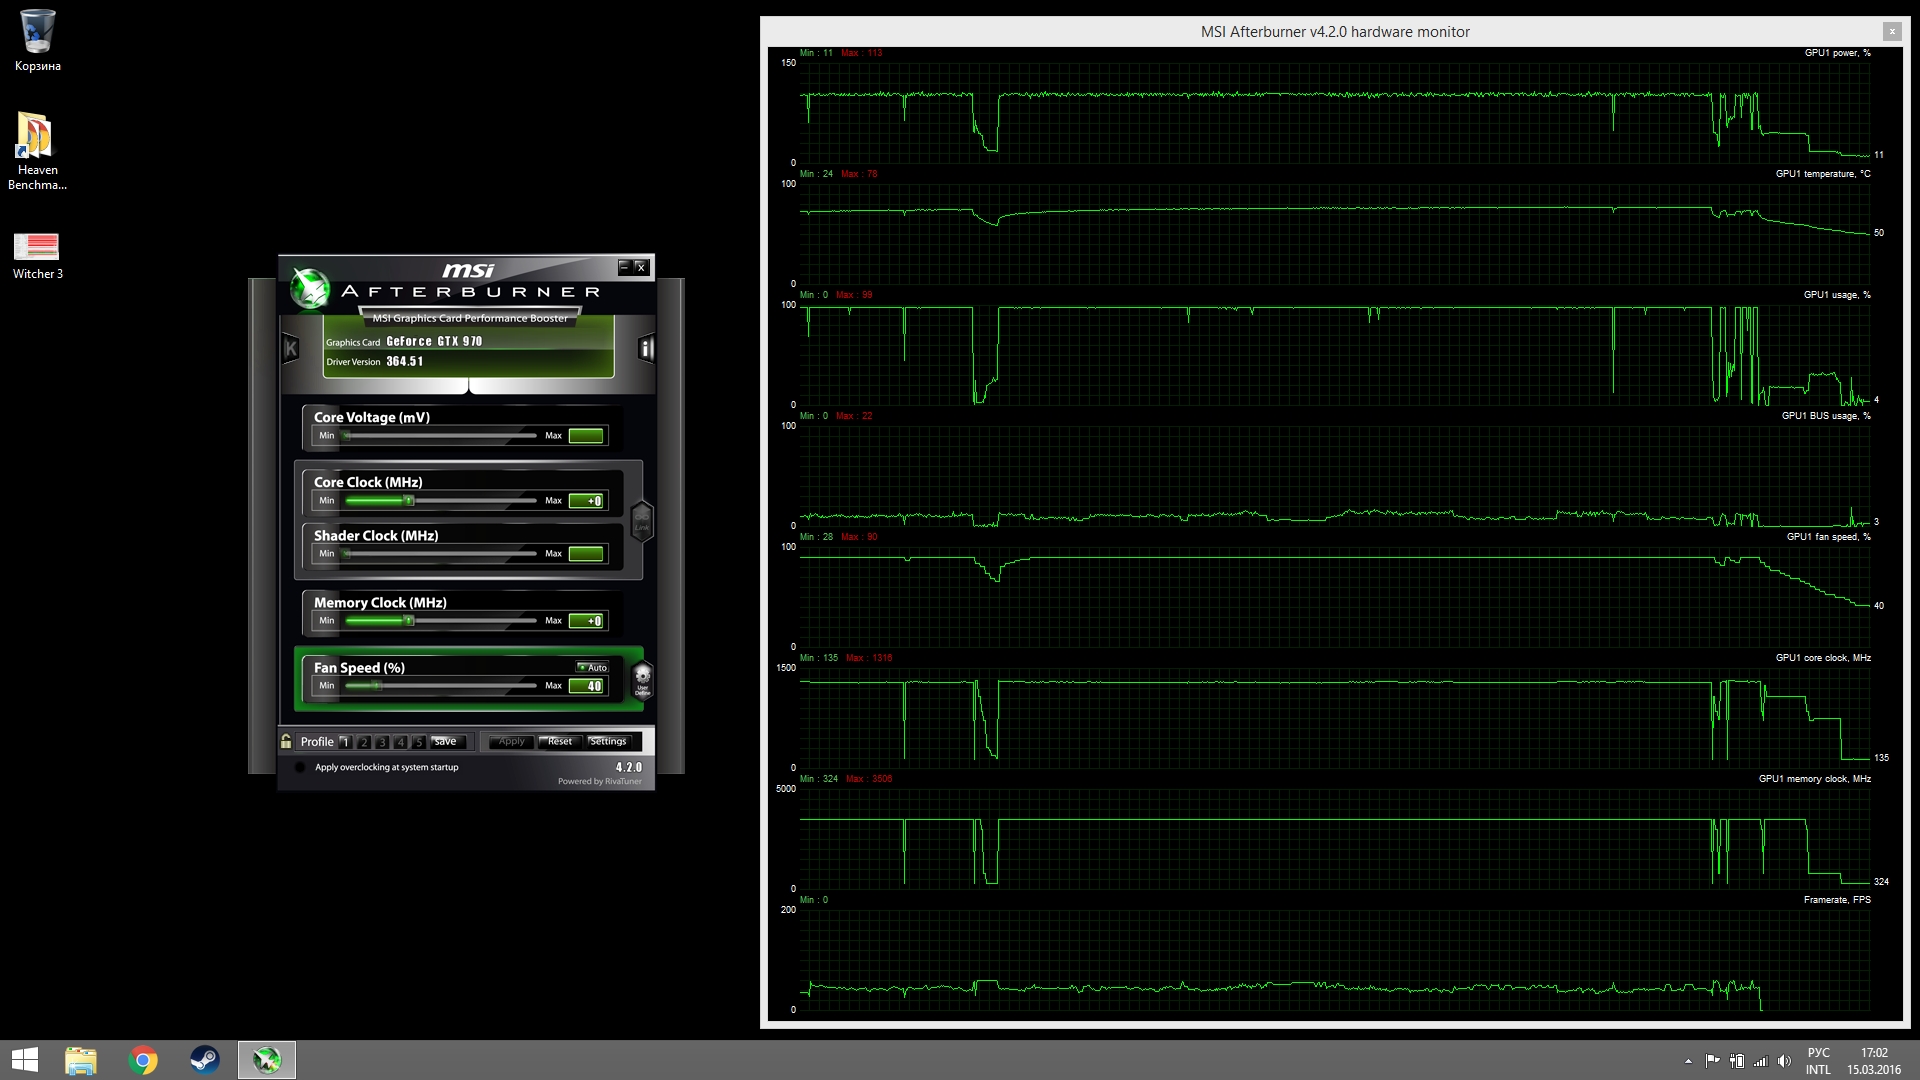Open File Explorer from the taskbar
Screen dimensions: 1920x1080
click(81, 1060)
